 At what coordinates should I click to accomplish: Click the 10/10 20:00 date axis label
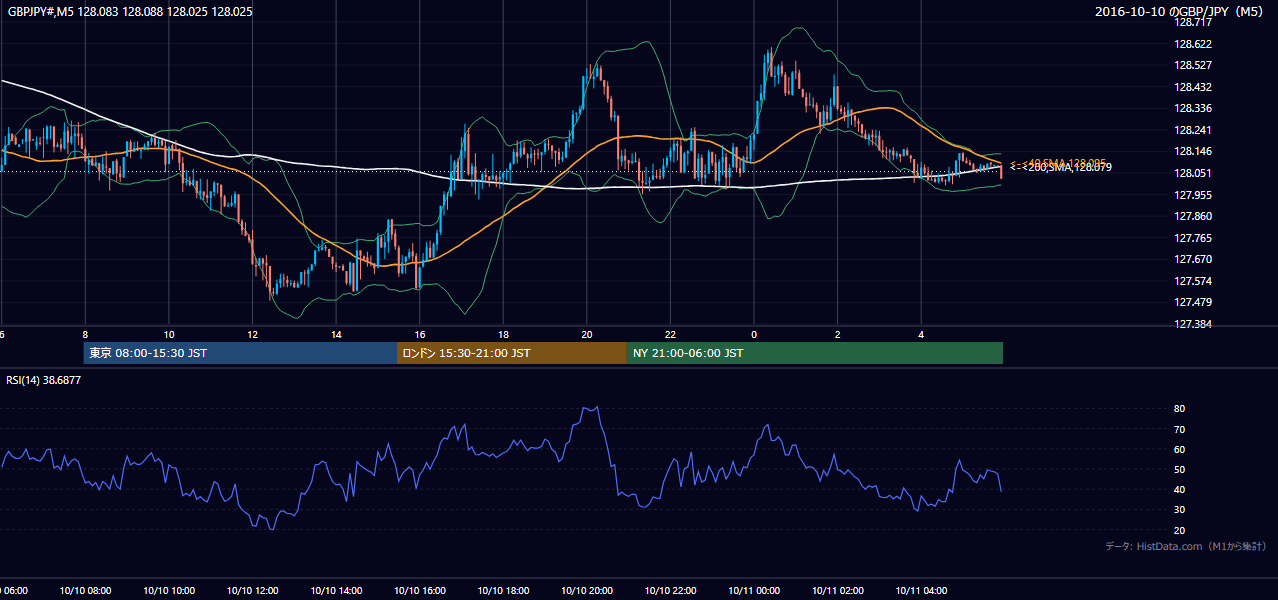pos(587,591)
